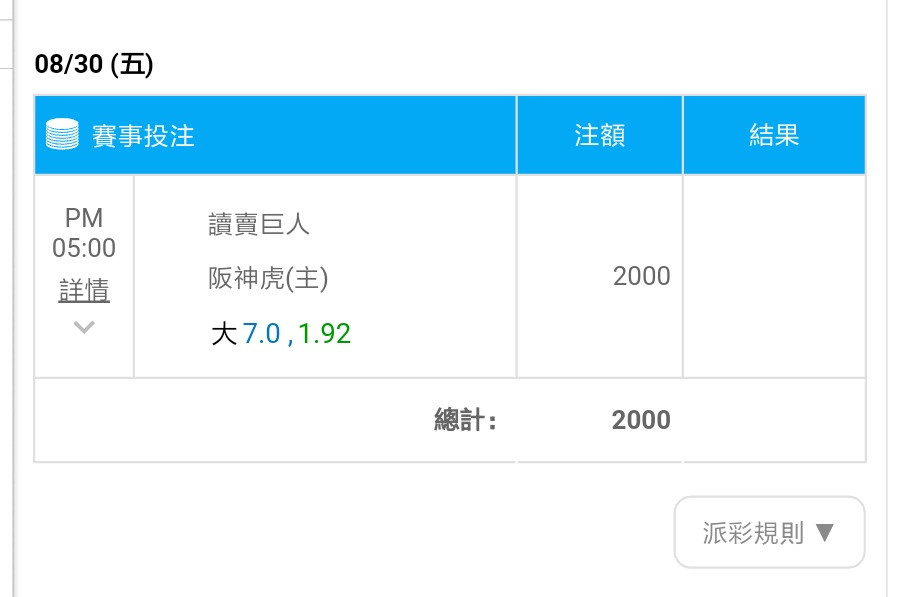Click the 大 7.0 handicap value
The width and height of the screenshot is (909, 597).
[246, 334]
